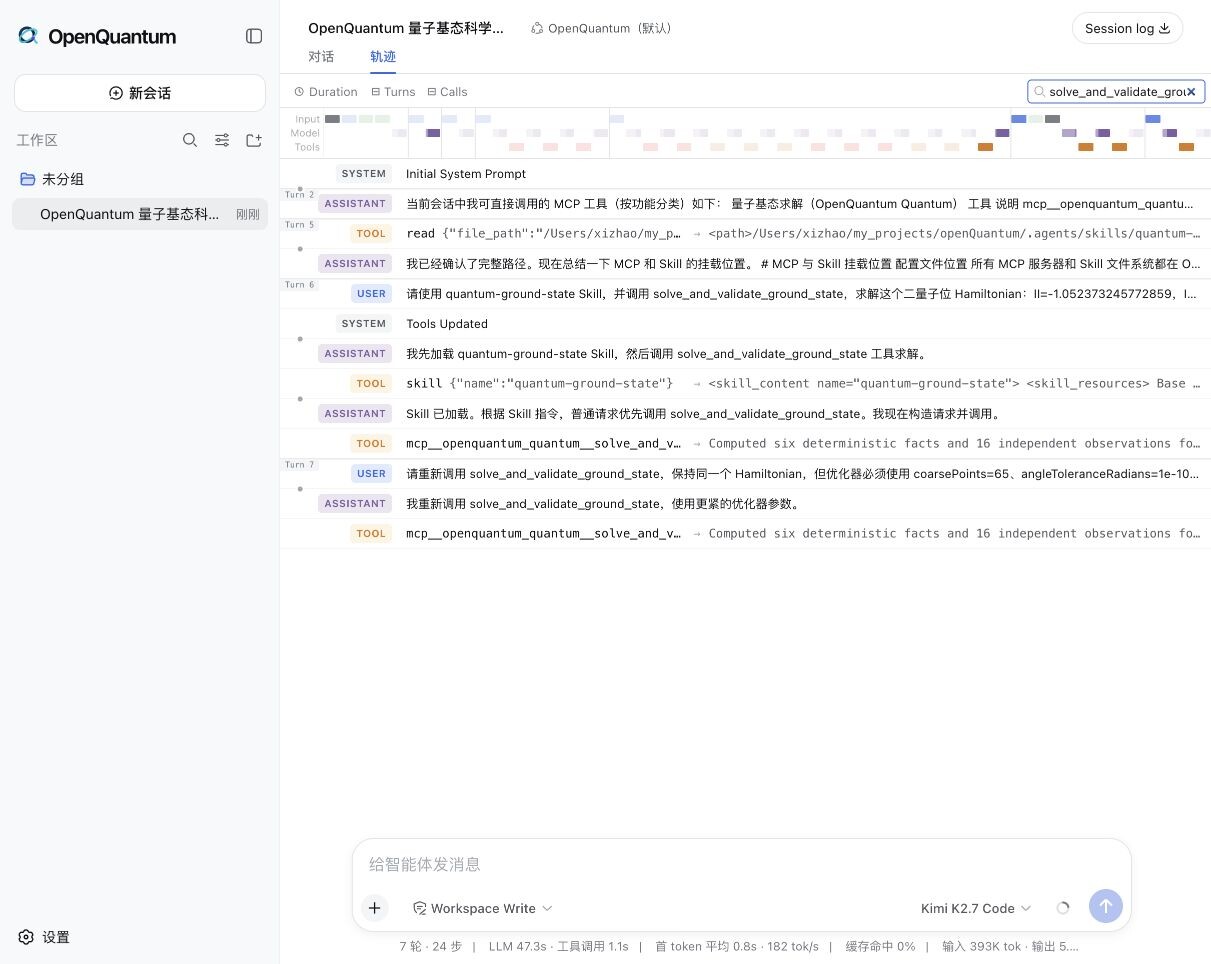
Task: Open the Kimi K2.7 Code model dropdown
Action: click(x=976, y=908)
